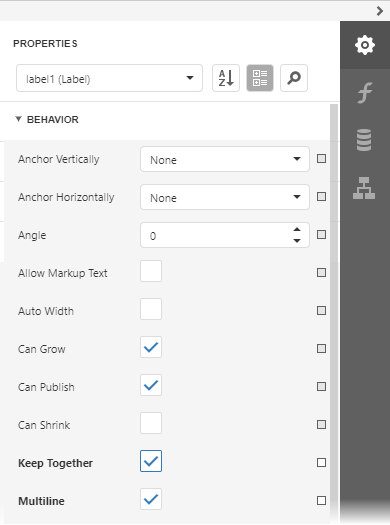This screenshot has height=525, width=390.
Task: Open the Expressions function tab
Action: pyautogui.click(x=365, y=93)
